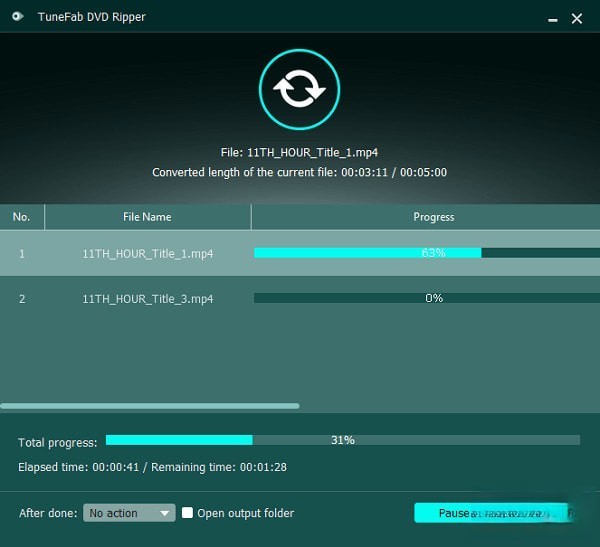Image resolution: width=600 pixels, height=547 pixels.
Task: Click the TuneFab app logo icon
Action: [18, 16]
